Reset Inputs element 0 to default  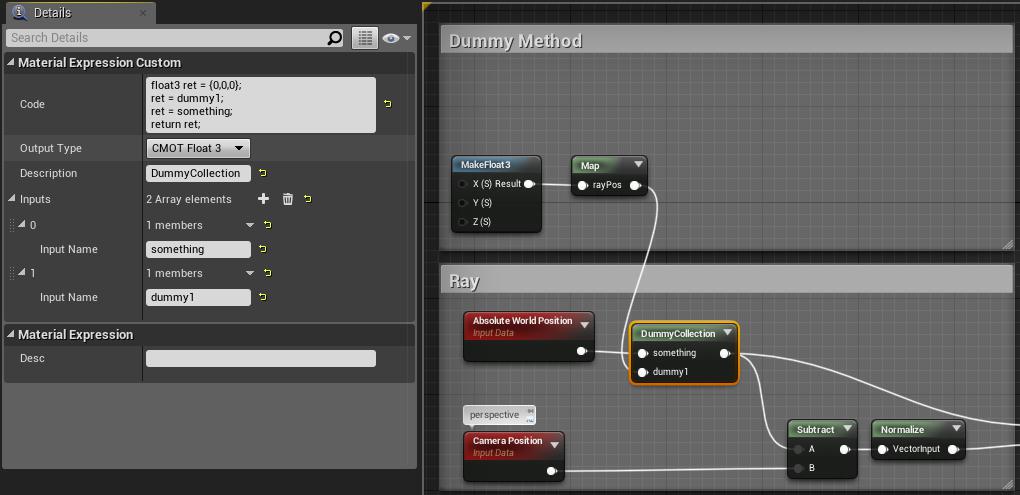click(x=267, y=225)
